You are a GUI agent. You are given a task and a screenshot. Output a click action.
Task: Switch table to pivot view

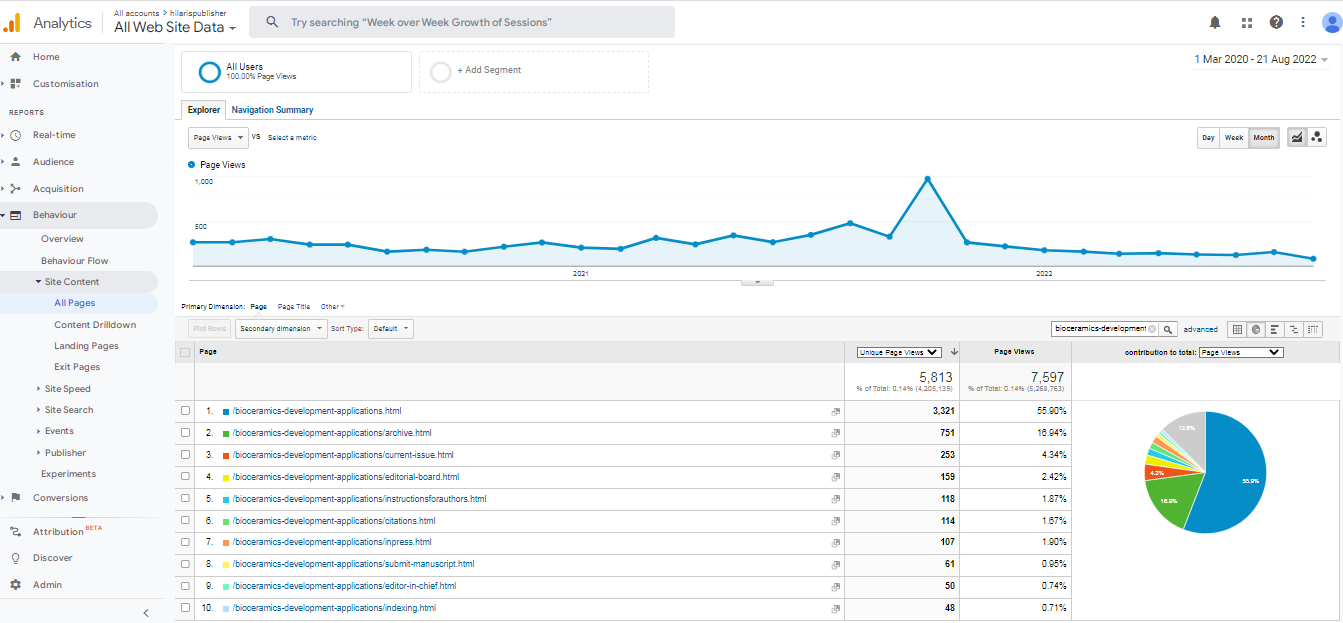pos(1312,329)
